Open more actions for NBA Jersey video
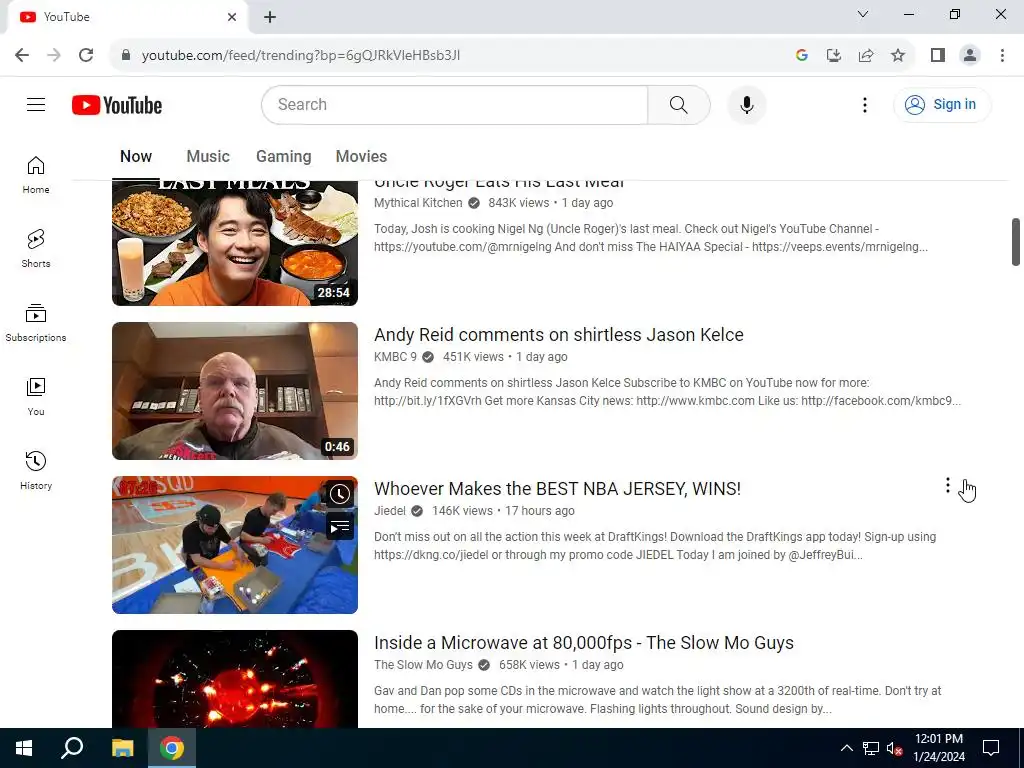The height and width of the screenshot is (768, 1024). click(948, 485)
